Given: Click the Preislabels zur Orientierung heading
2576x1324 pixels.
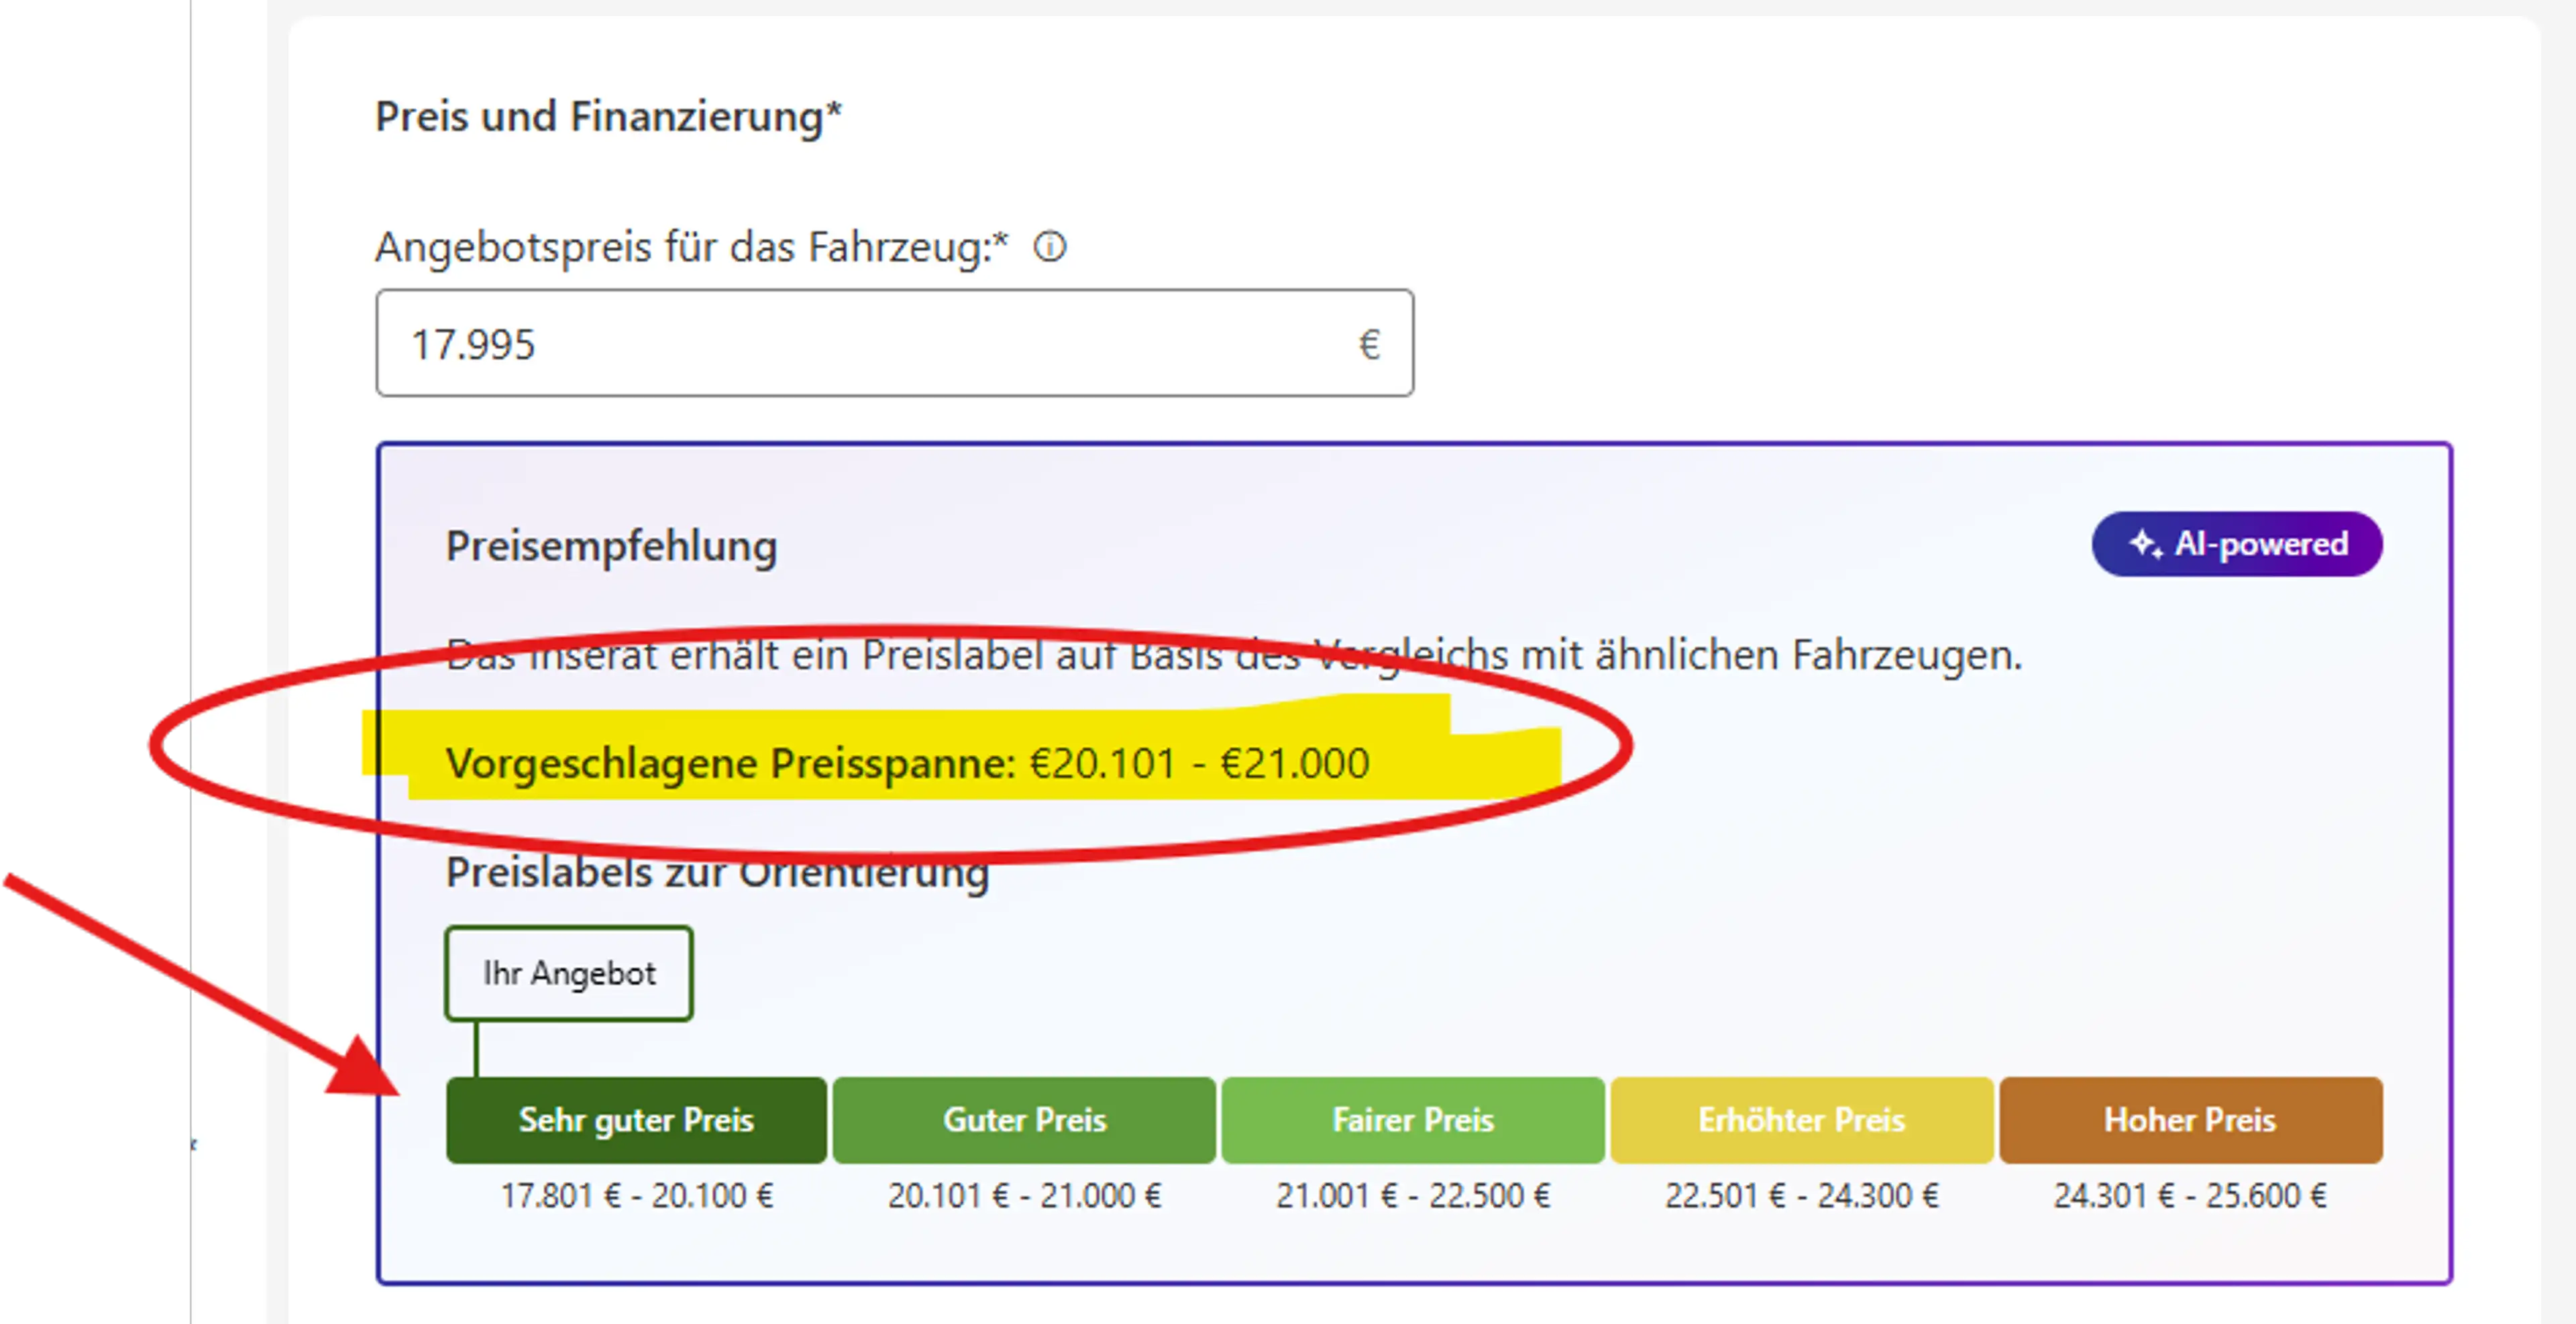Looking at the screenshot, I should (717, 873).
